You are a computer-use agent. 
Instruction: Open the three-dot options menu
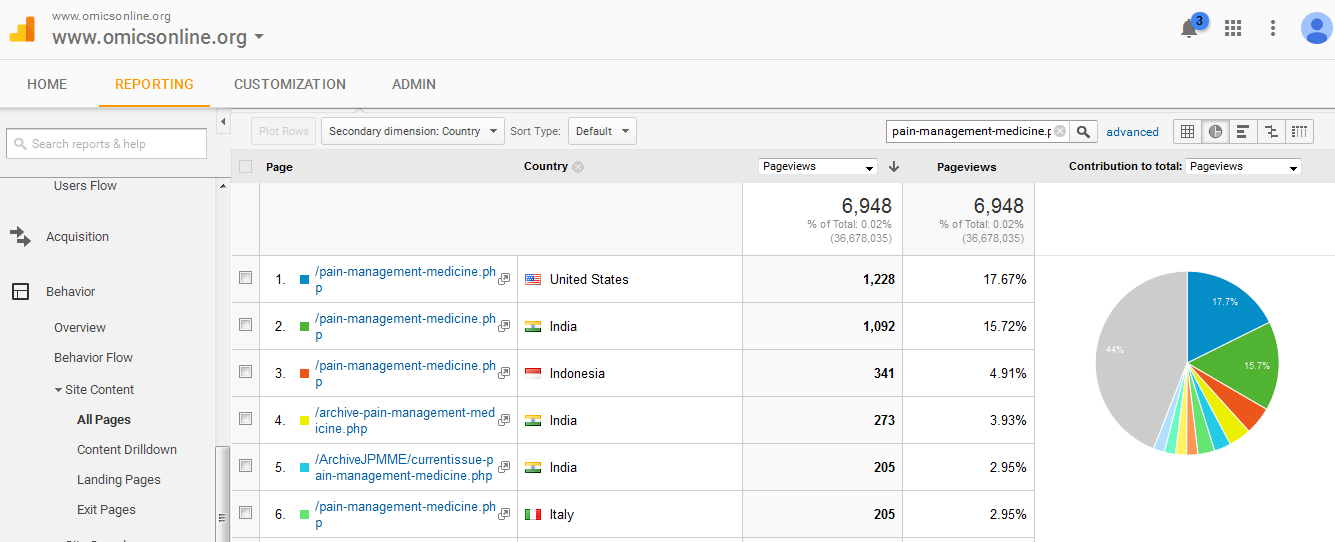(1273, 28)
